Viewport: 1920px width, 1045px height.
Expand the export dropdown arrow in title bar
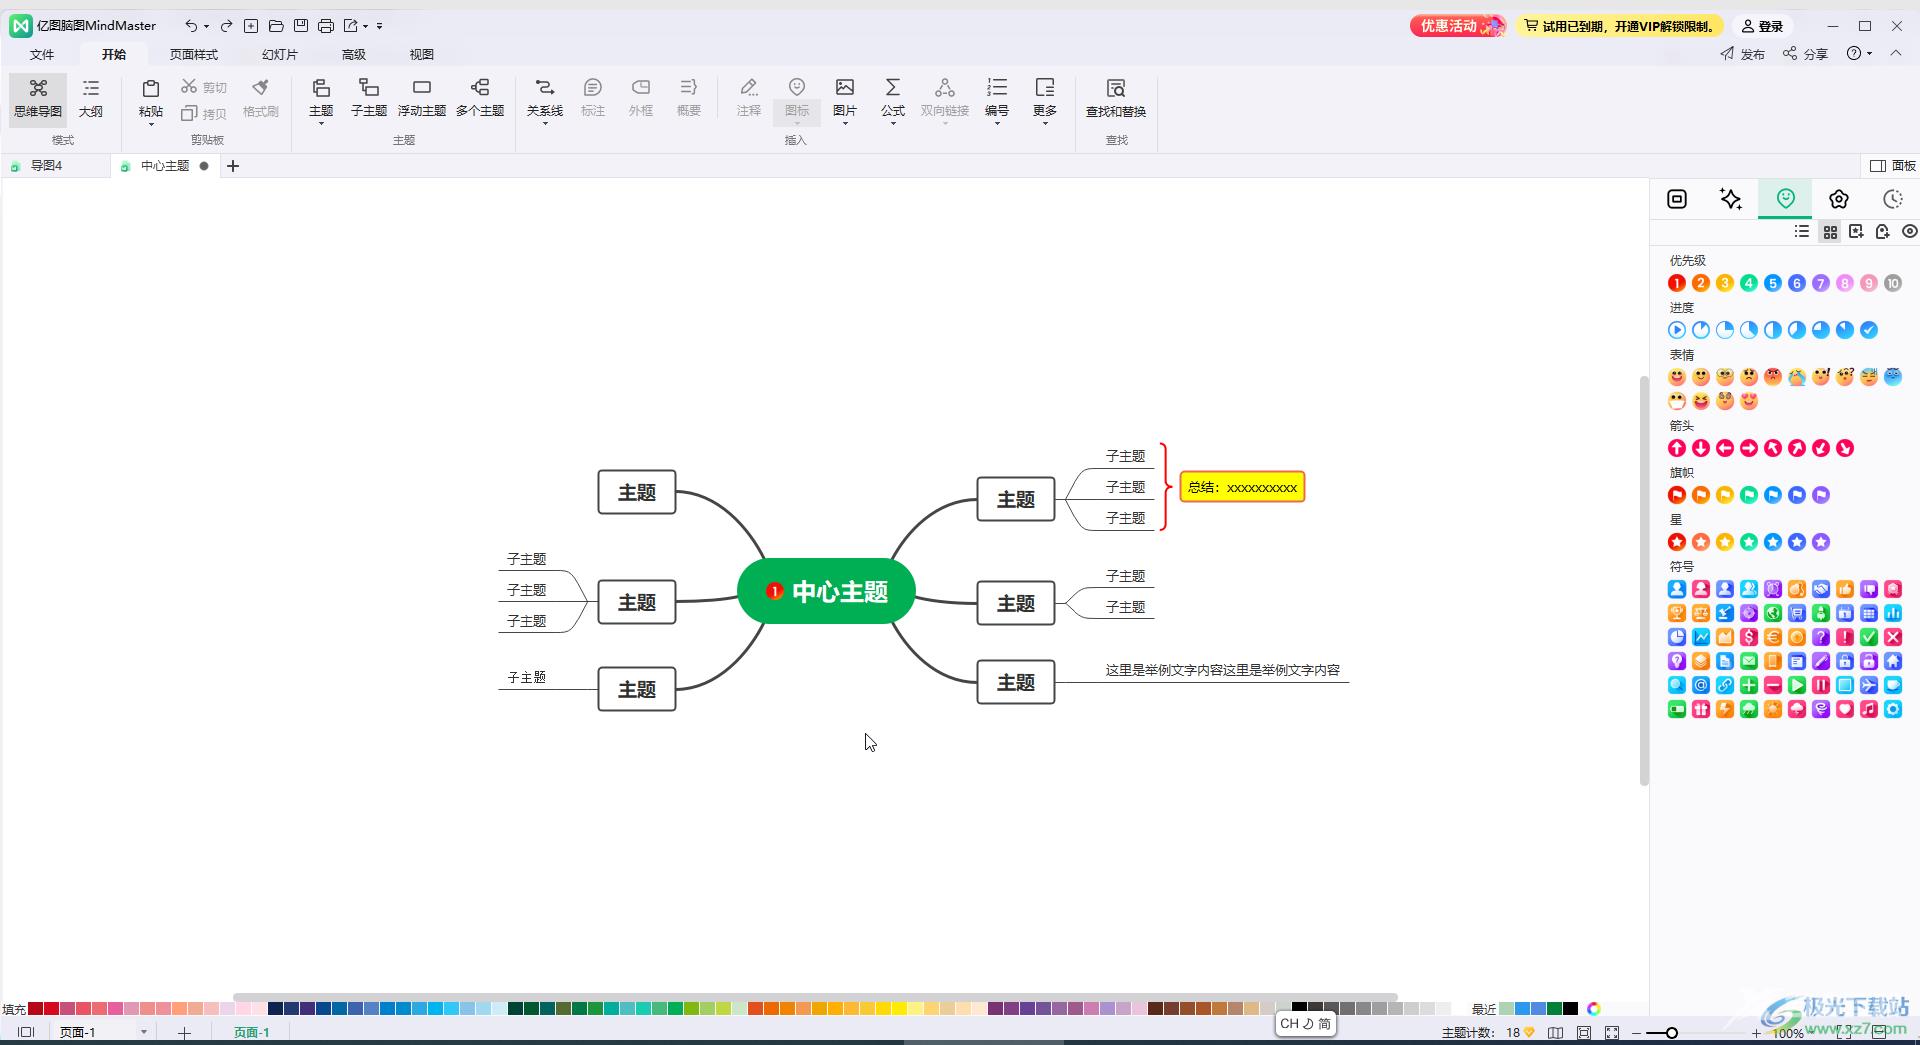[x=365, y=26]
